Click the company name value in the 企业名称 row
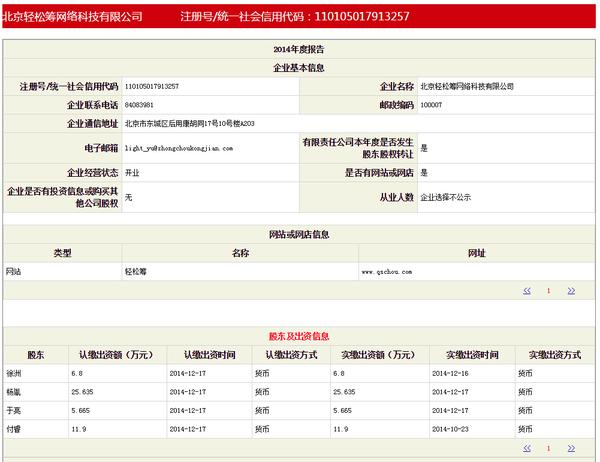This screenshot has width=600, height=462. pos(467,87)
